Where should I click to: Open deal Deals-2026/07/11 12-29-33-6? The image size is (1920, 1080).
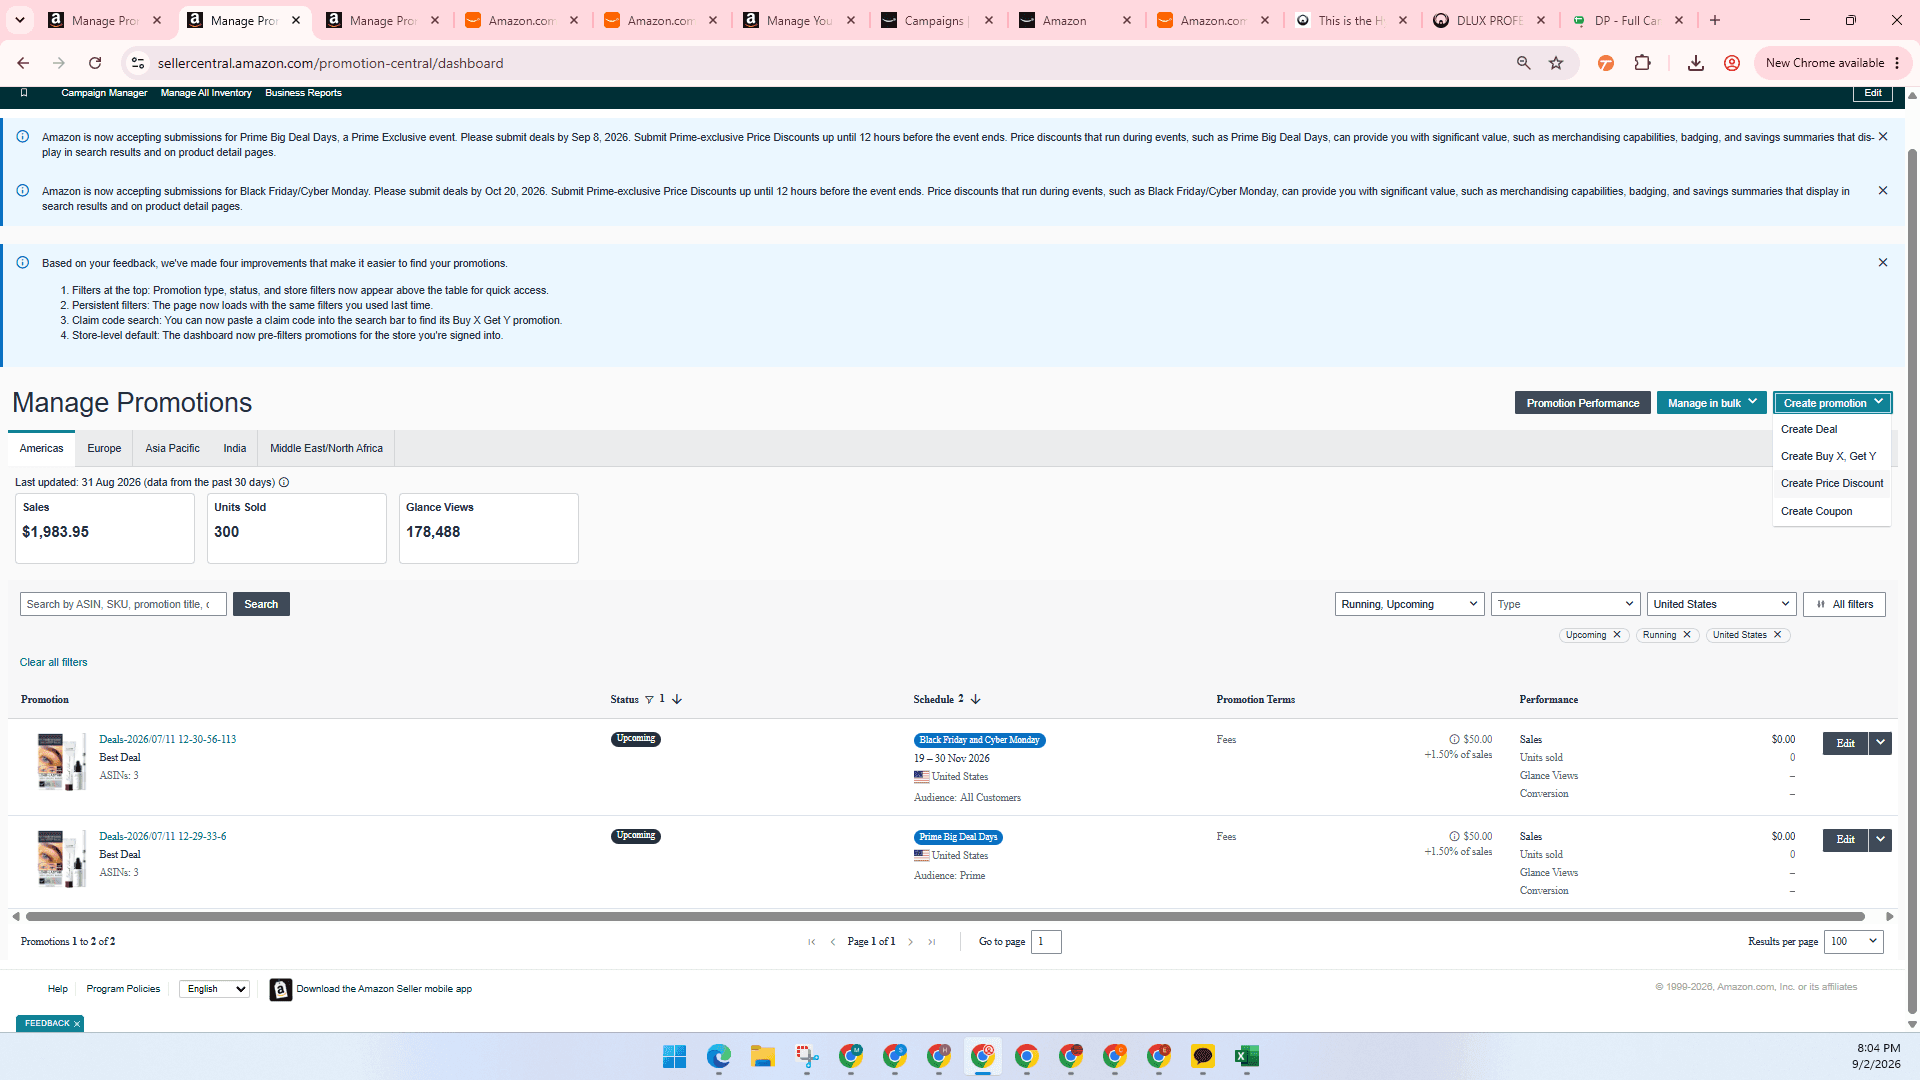pos(163,837)
